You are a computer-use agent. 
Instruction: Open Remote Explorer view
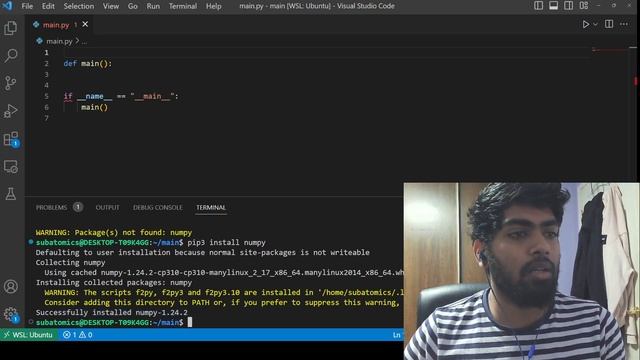tap(11, 167)
